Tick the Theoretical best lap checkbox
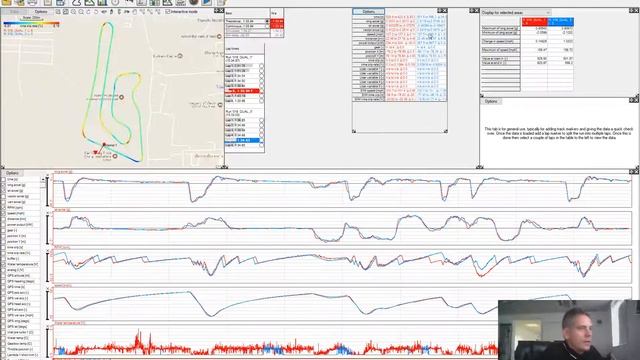Viewport: 640px width, 360px height. [x=267, y=21]
